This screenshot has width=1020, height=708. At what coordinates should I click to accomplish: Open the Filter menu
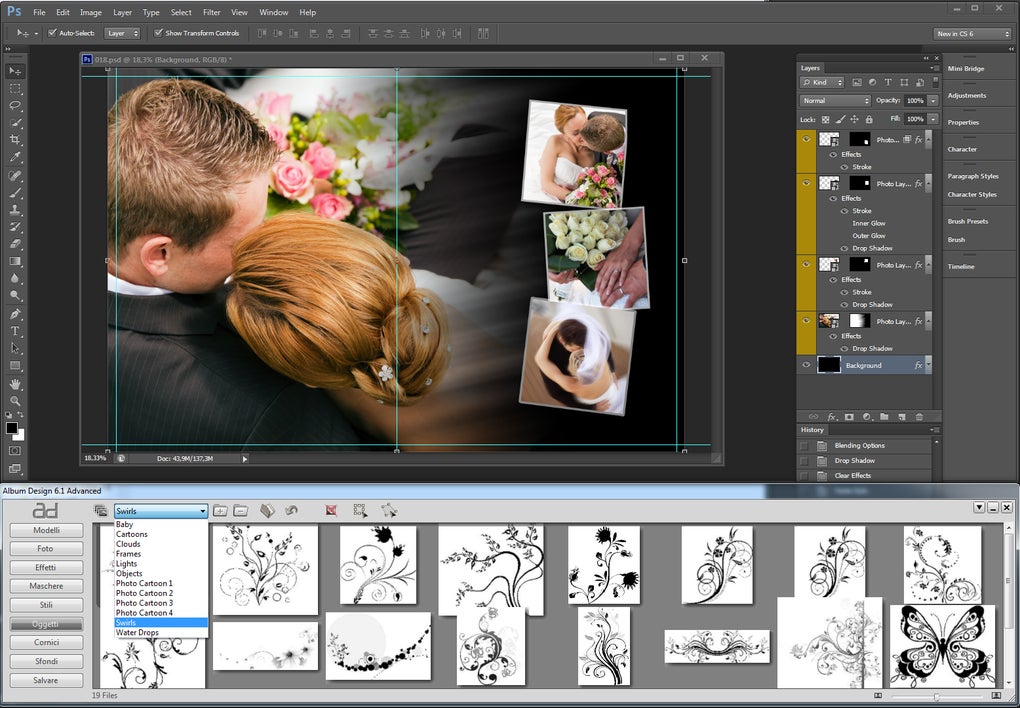coord(211,12)
